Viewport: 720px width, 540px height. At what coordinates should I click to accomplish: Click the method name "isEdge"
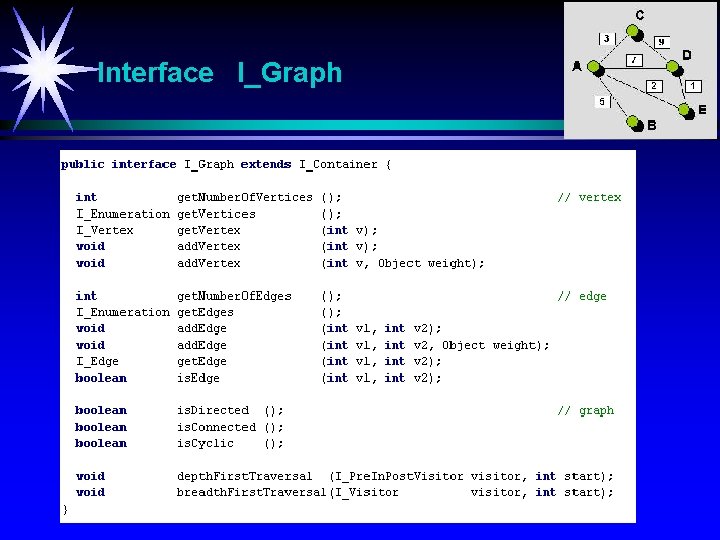coord(198,378)
